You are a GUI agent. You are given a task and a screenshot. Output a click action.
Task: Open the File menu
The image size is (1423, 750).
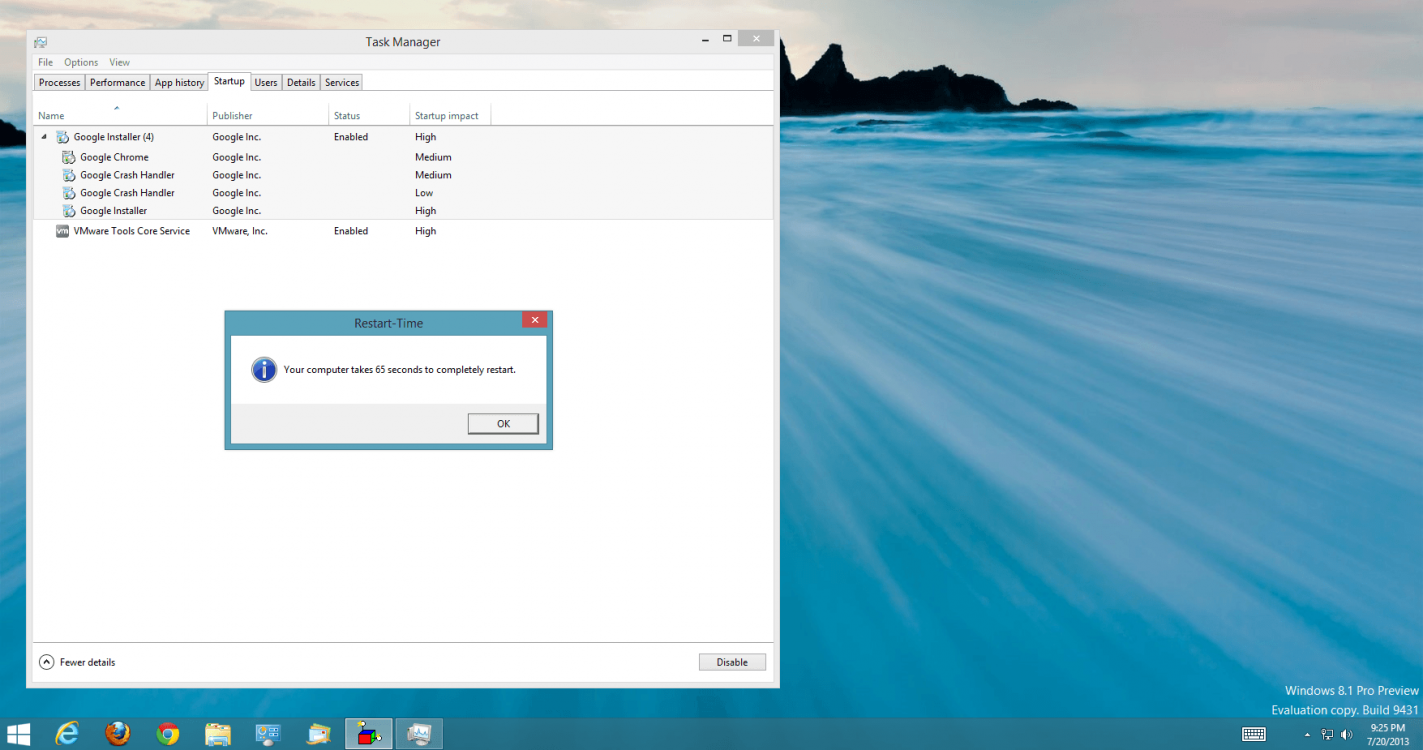(45, 62)
